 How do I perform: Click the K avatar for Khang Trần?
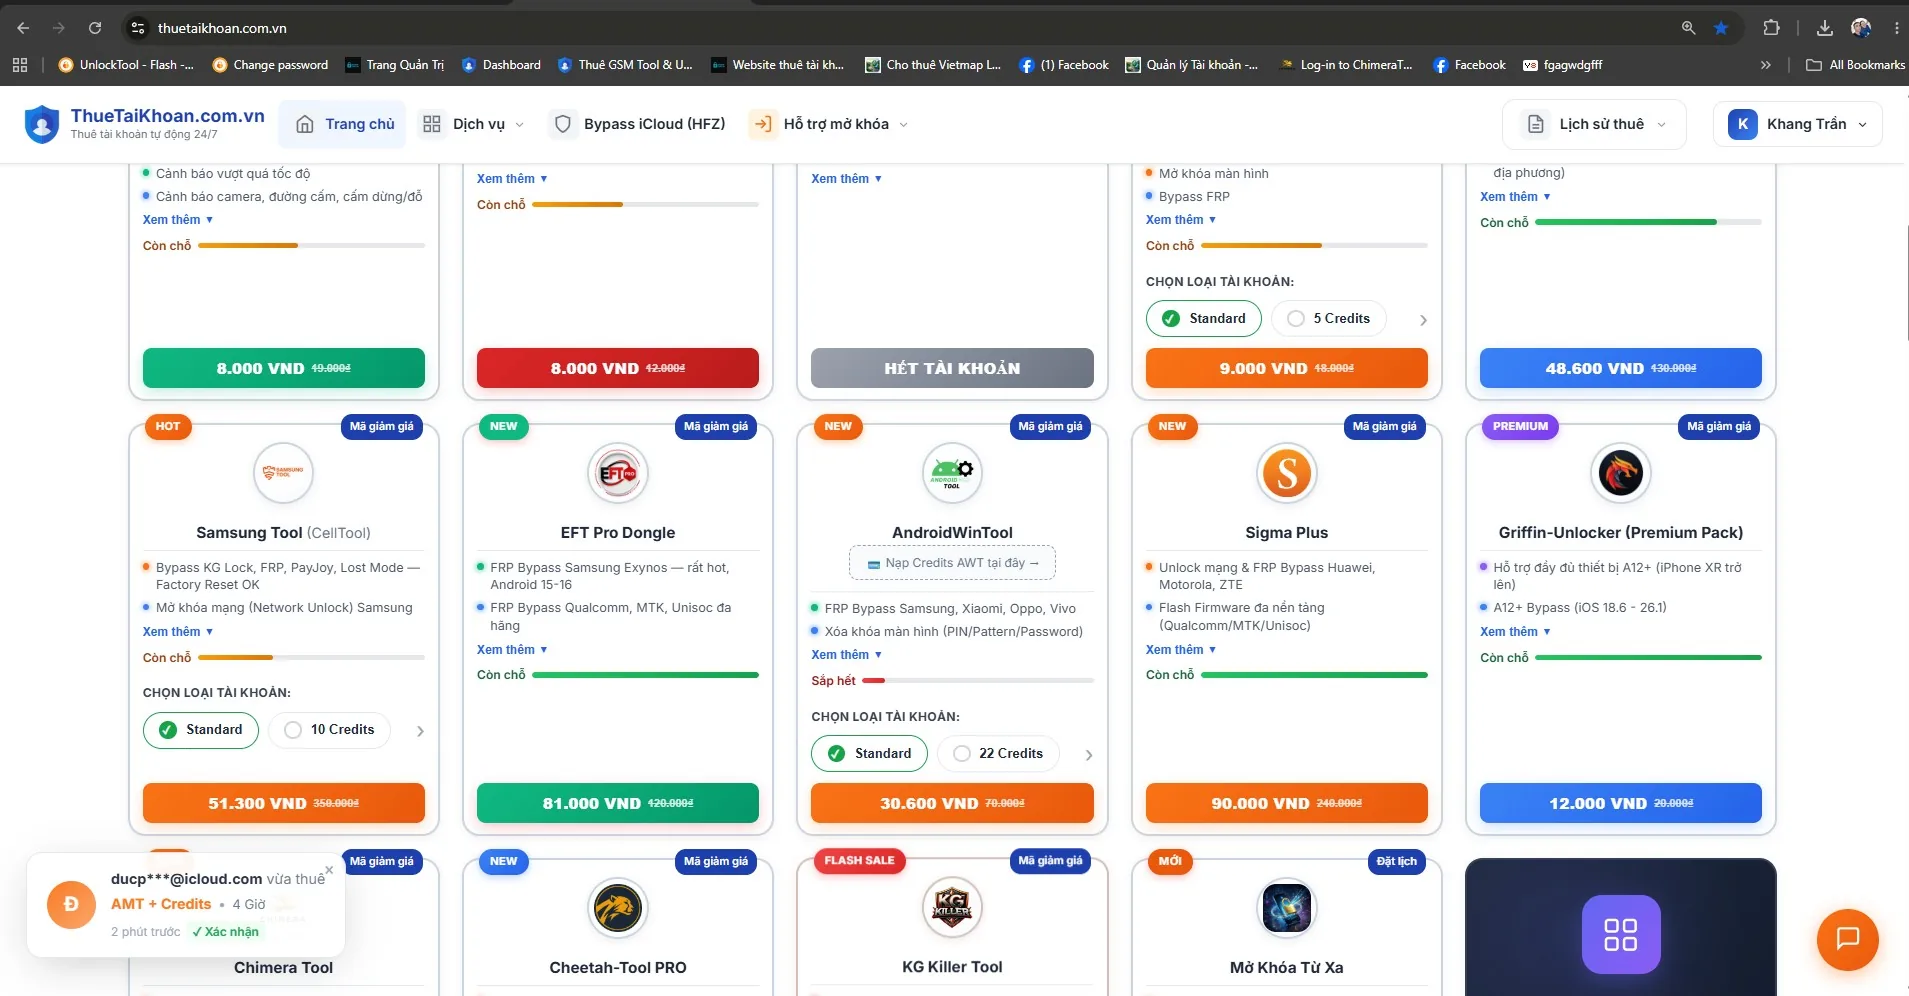coord(1743,124)
